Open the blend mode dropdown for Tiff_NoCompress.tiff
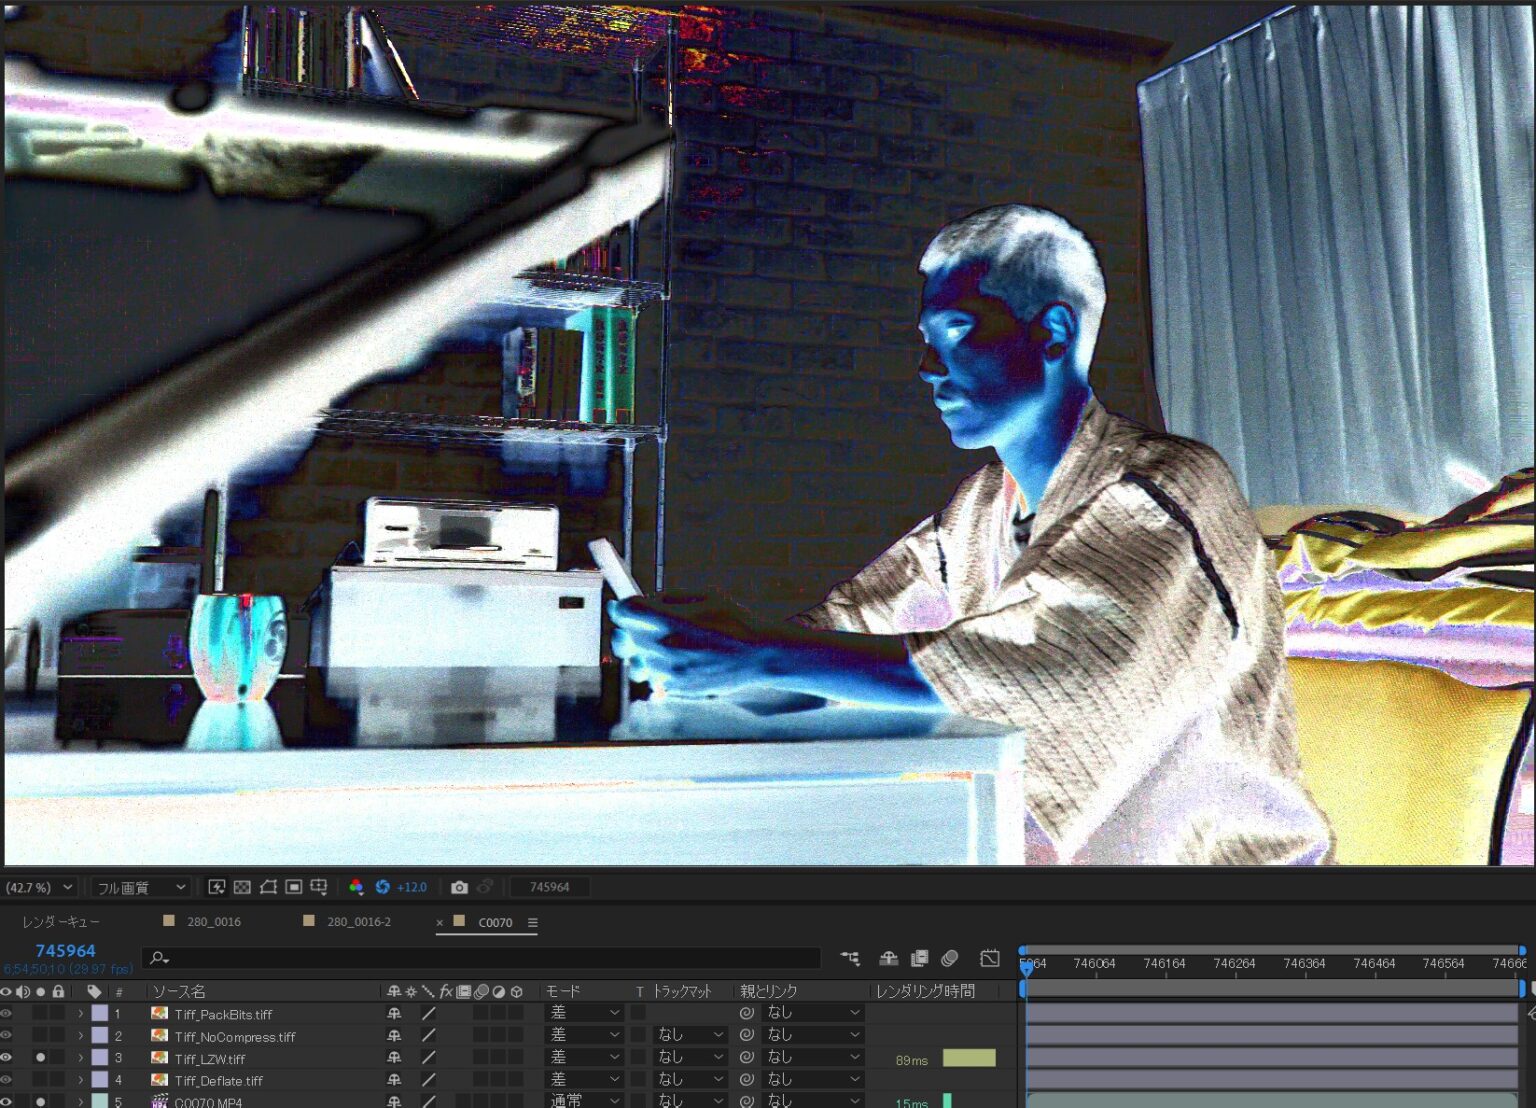Screen dimensions: 1536x1108 point(584,1035)
